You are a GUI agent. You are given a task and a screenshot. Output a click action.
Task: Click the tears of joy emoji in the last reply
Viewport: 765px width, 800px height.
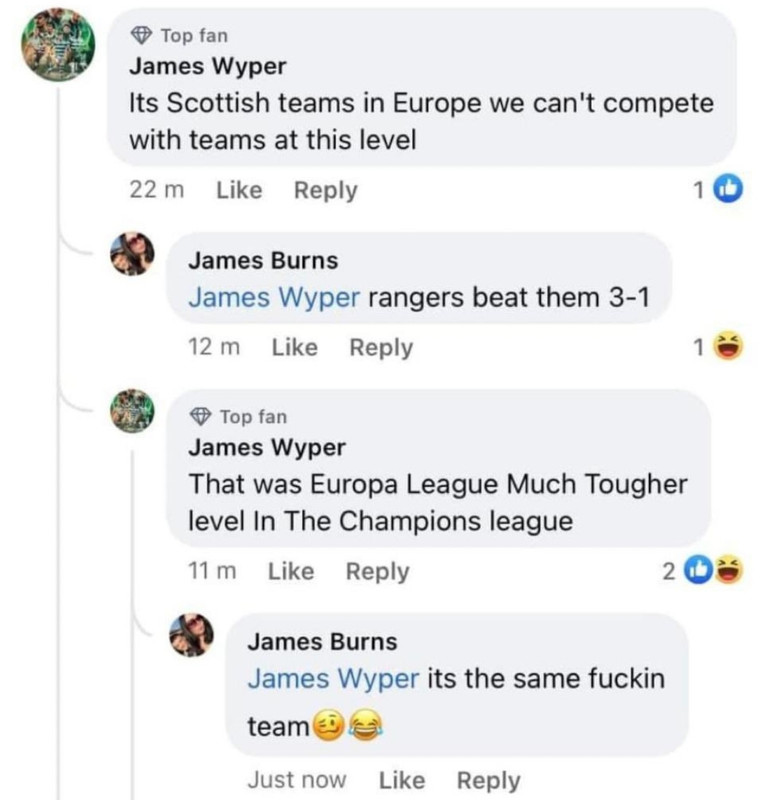coord(365,726)
